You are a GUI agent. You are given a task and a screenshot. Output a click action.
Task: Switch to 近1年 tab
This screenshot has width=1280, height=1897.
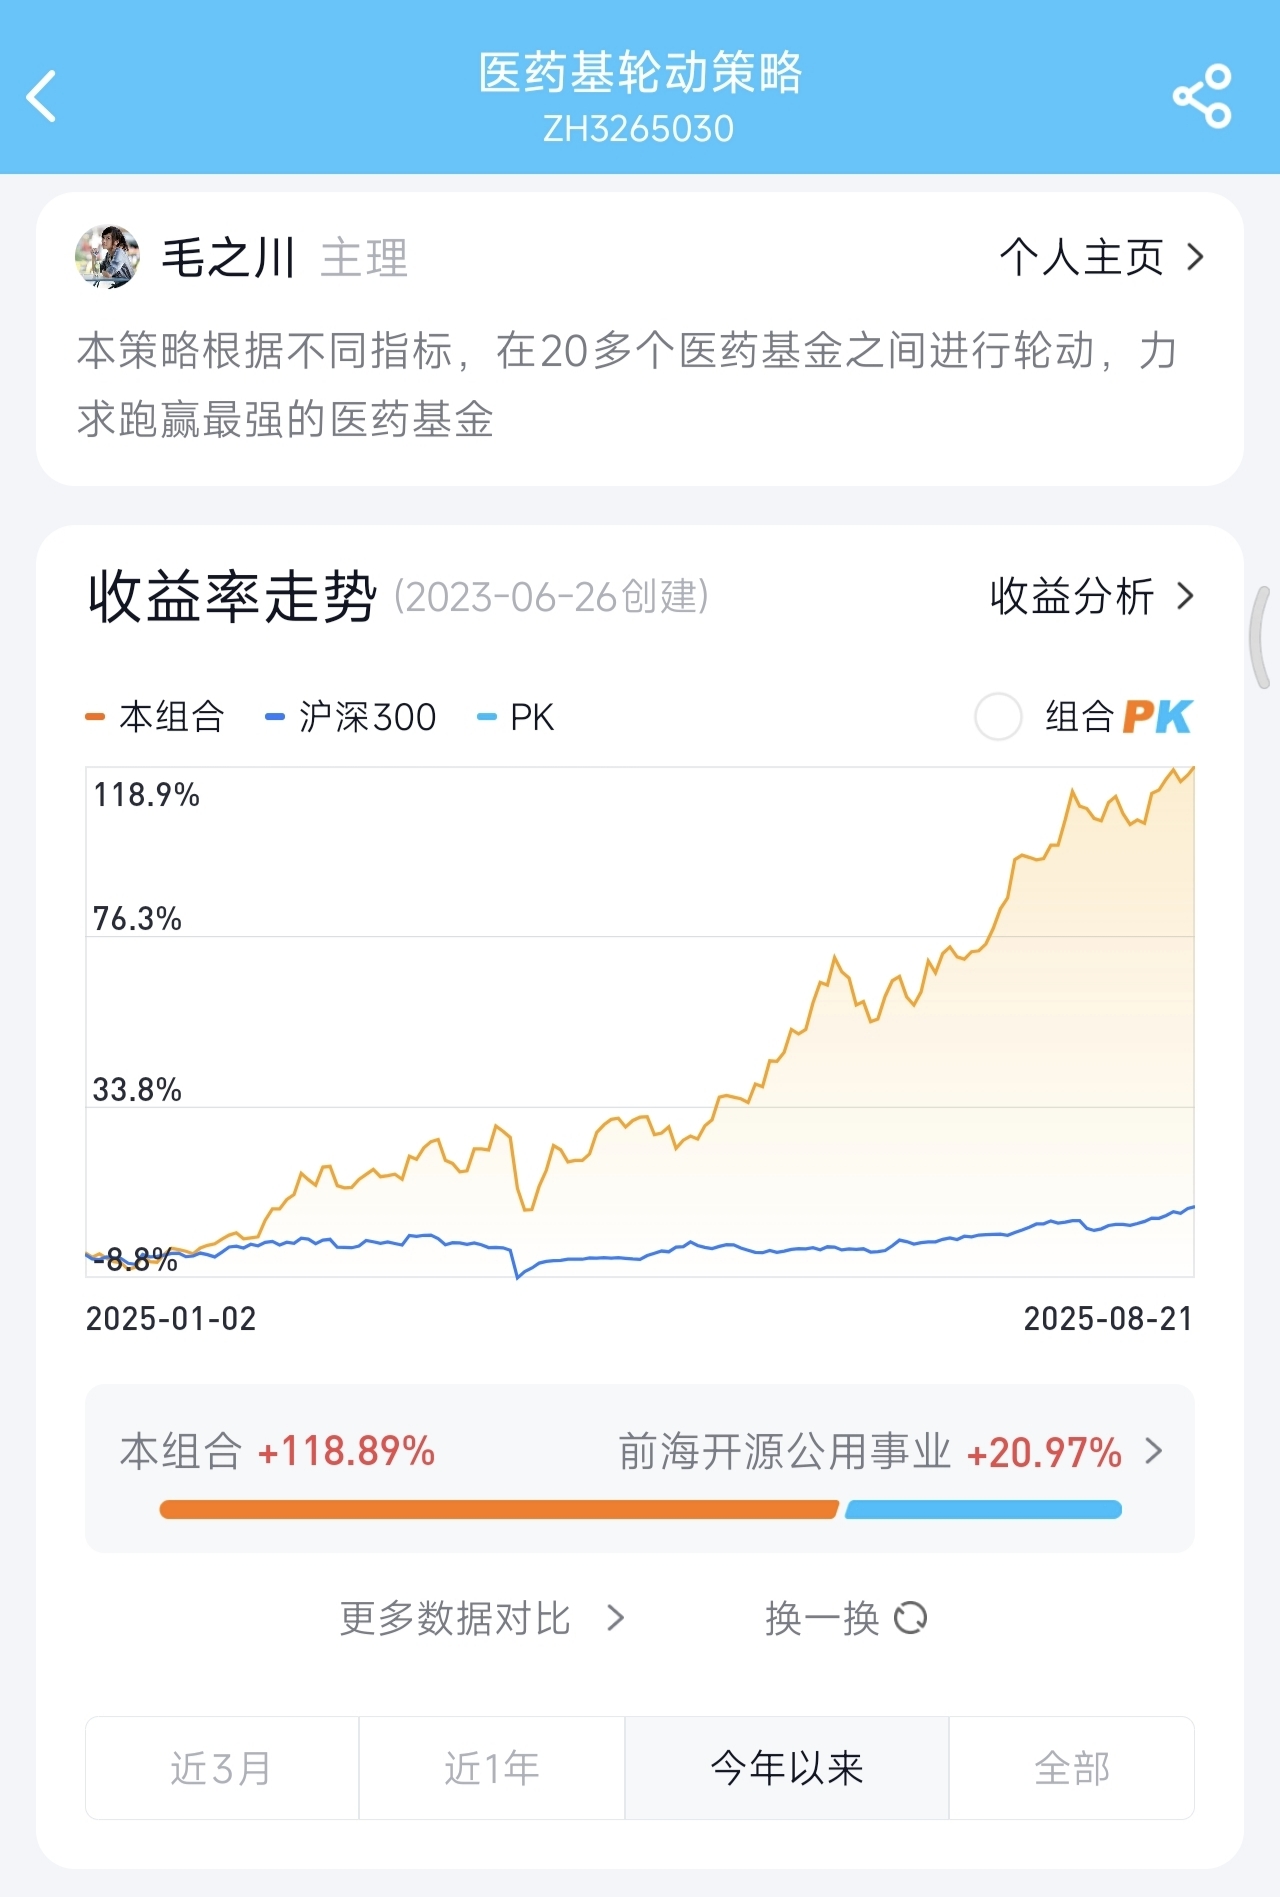click(x=492, y=1768)
